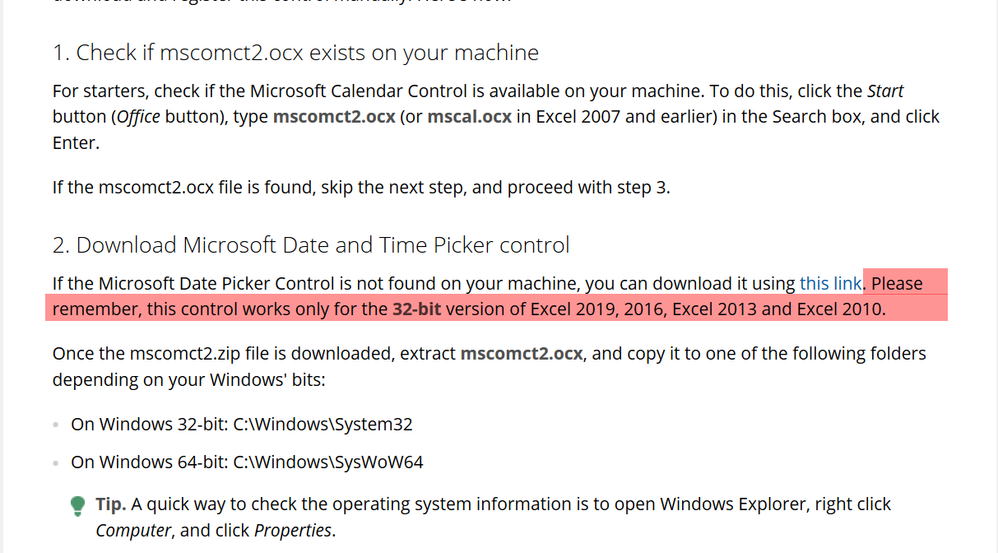Click heading "1. Check if mscomct2.ocx exists"
The height and width of the screenshot is (553, 998).
[x=295, y=52]
